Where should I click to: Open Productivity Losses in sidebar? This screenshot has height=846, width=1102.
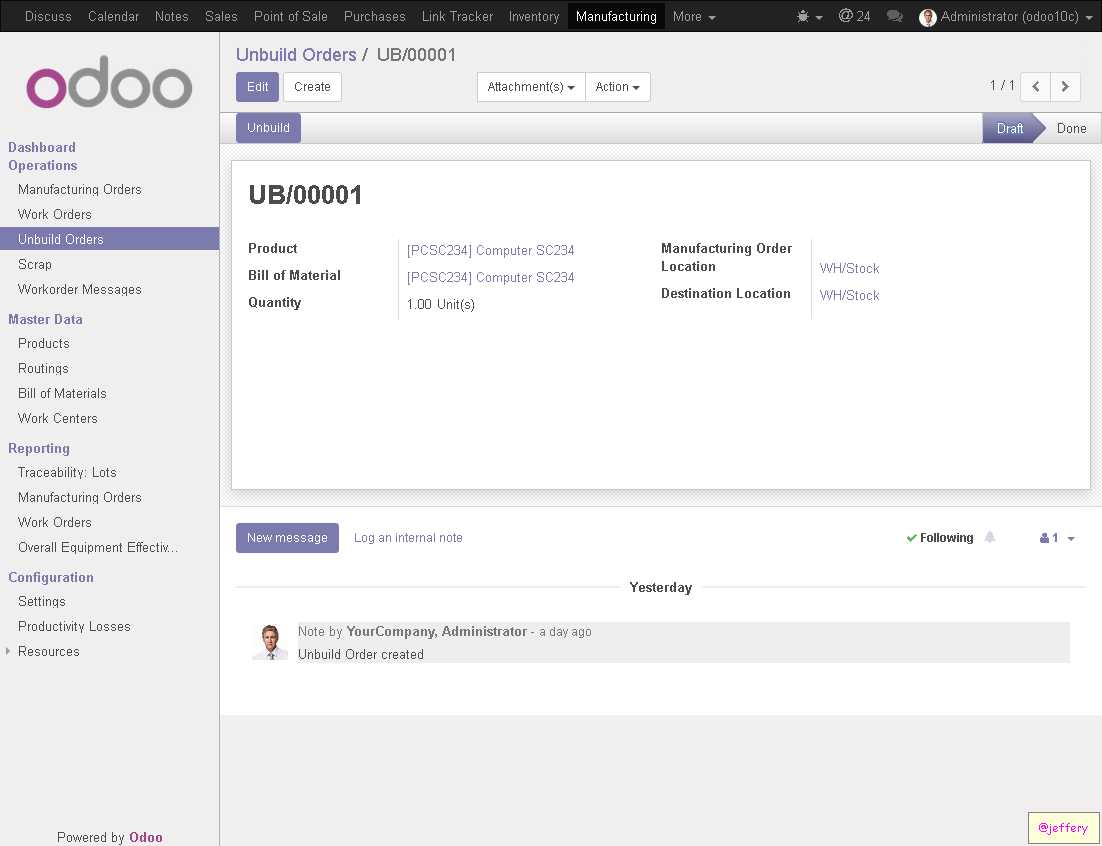[74, 626]
